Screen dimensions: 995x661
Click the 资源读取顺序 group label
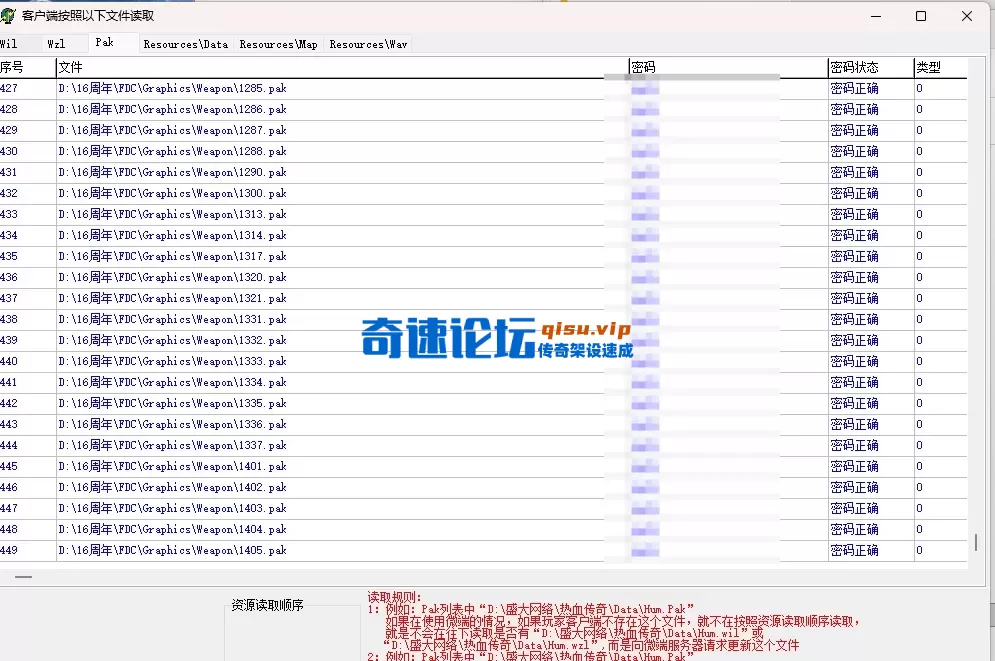point(267,605)
